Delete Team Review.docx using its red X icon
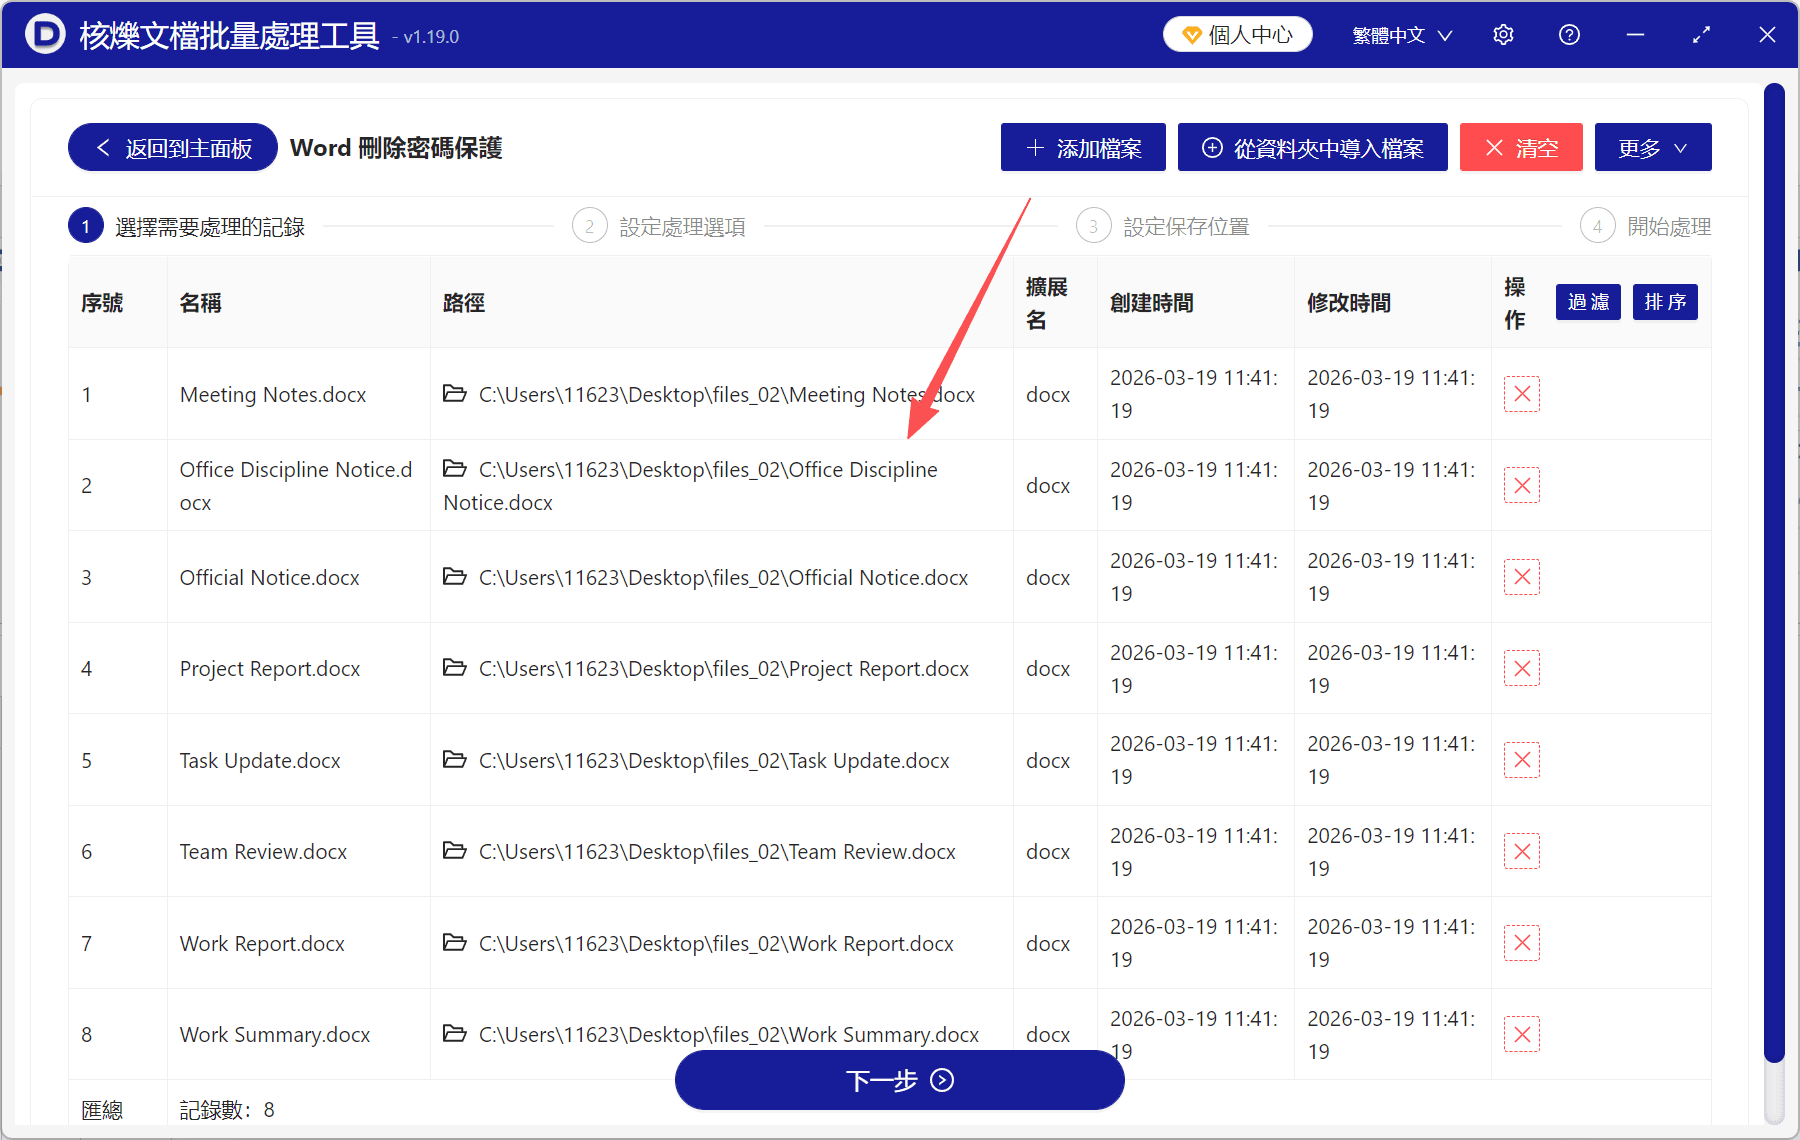The image size is (1800, 1140). tap(1521, 851)
